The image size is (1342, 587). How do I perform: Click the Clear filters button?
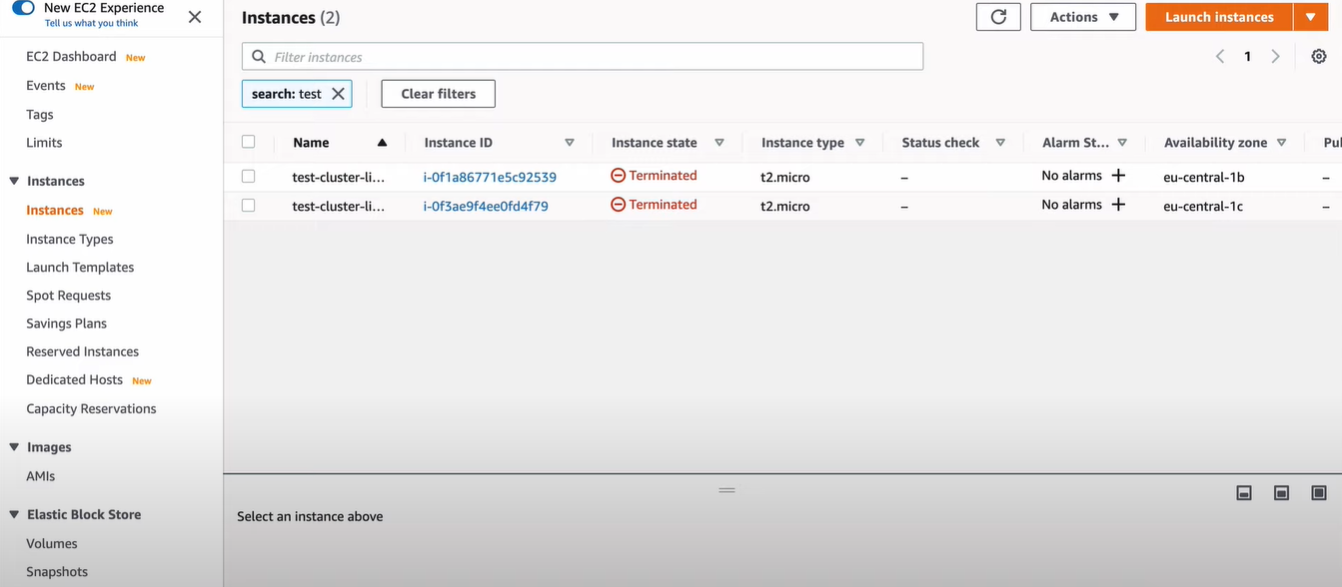pos(438,94)
